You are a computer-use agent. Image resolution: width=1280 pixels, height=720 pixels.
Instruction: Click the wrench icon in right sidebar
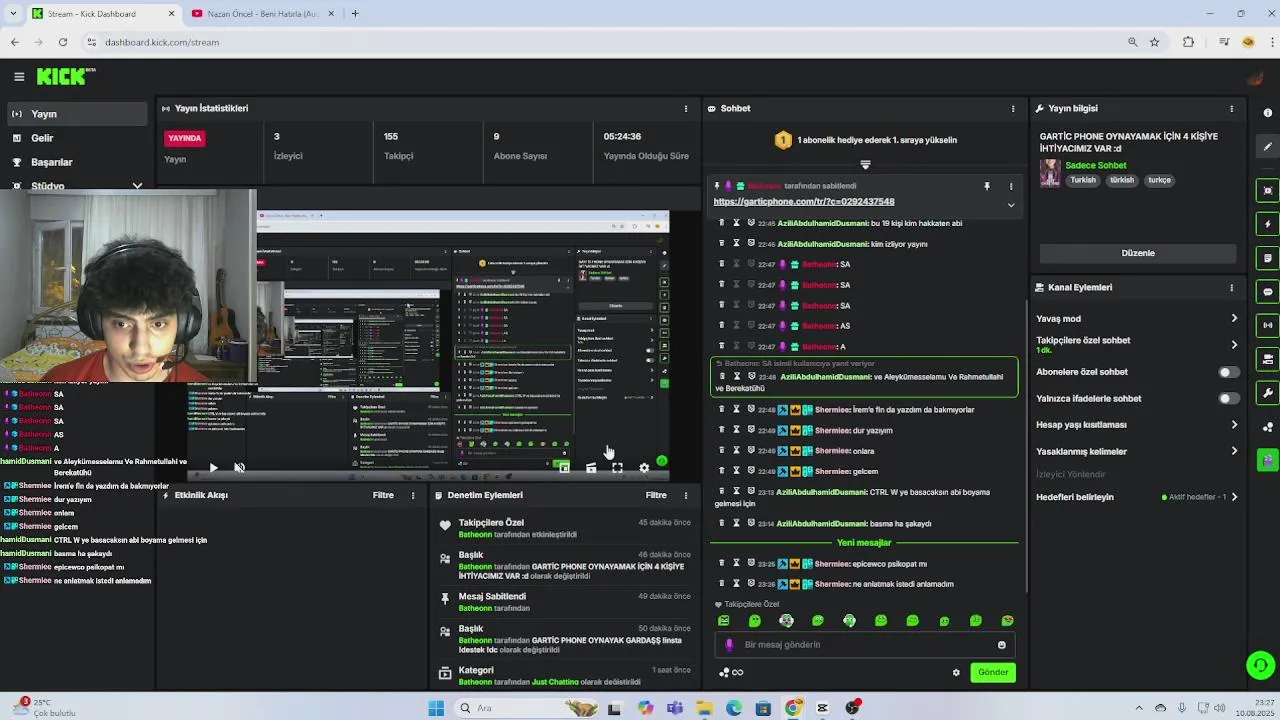[x=1268, y=393]
